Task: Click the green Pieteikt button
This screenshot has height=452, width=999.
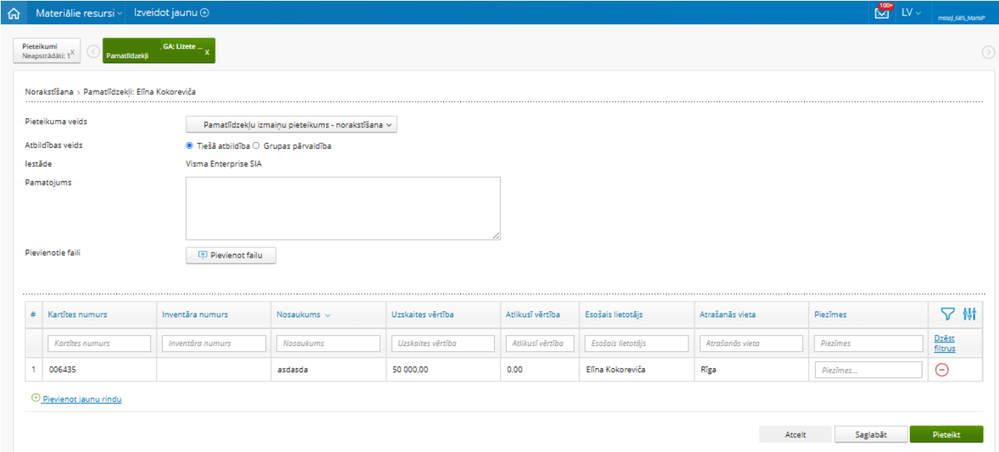Action: 946,435
